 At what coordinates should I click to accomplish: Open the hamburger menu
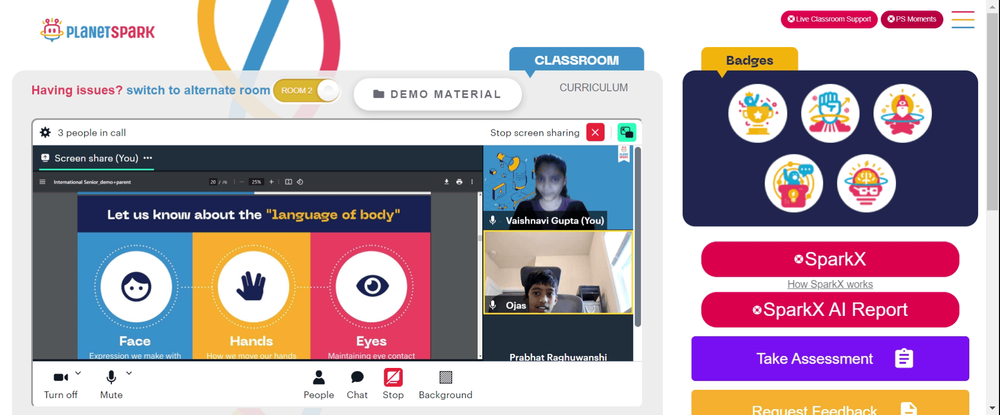963,19
